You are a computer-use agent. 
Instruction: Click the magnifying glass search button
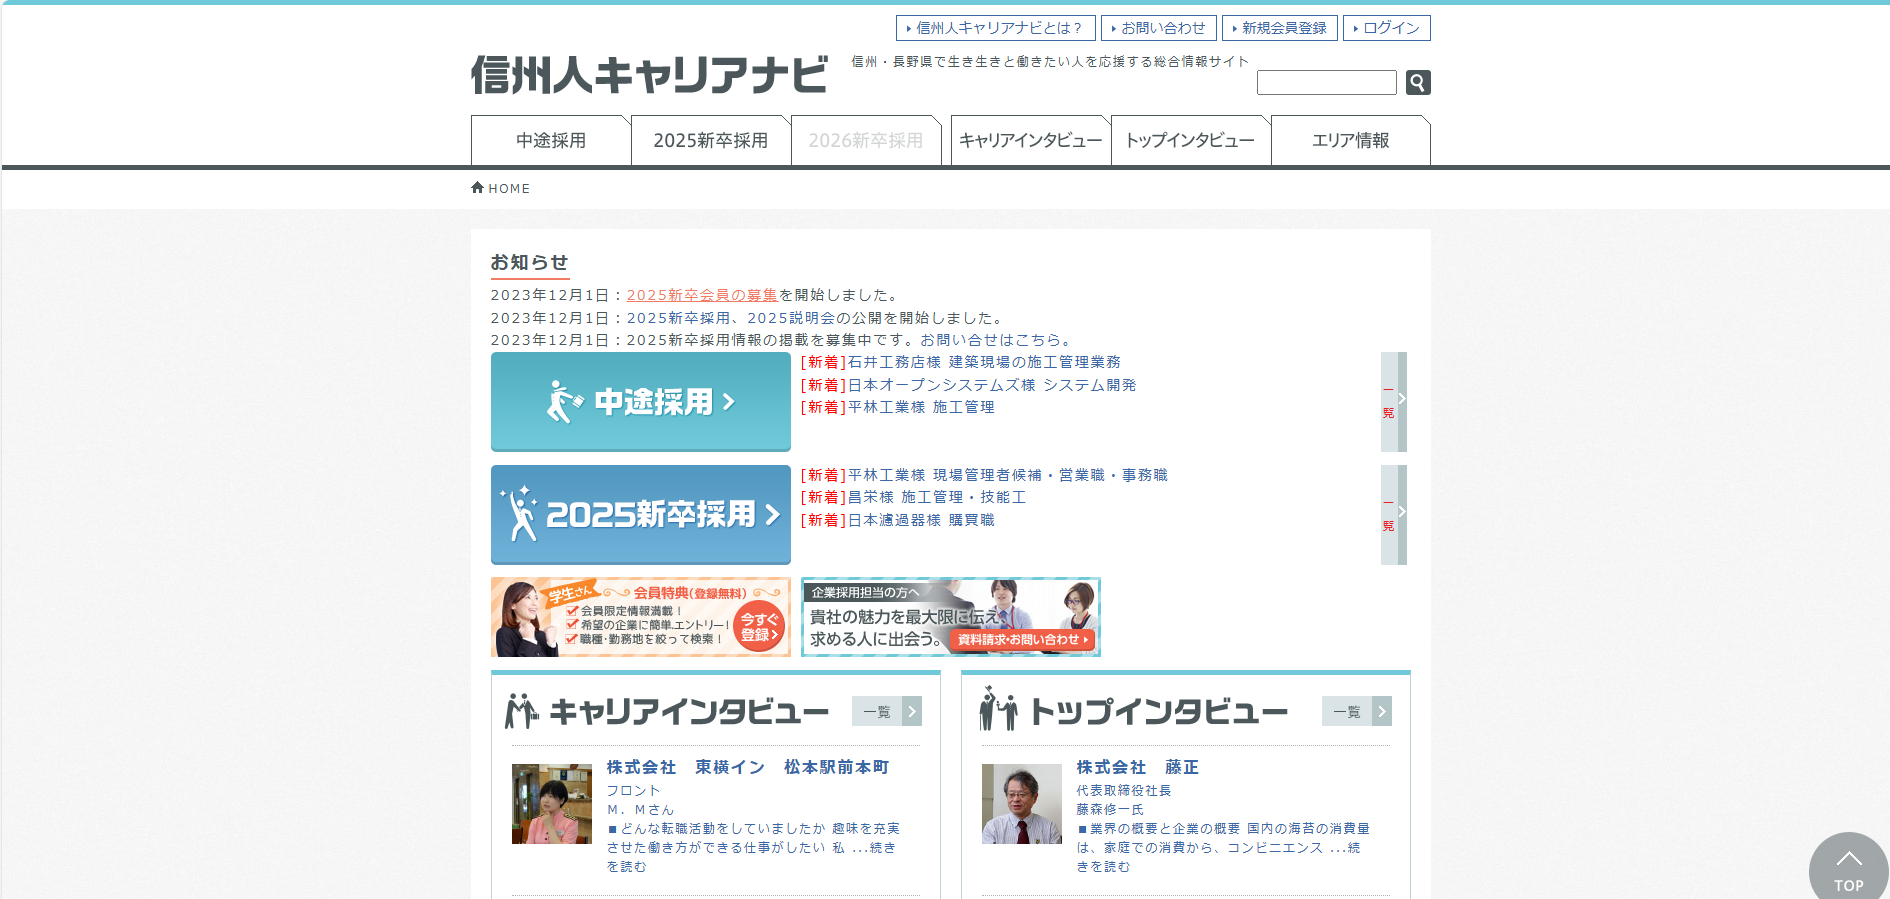point(1417,82)
